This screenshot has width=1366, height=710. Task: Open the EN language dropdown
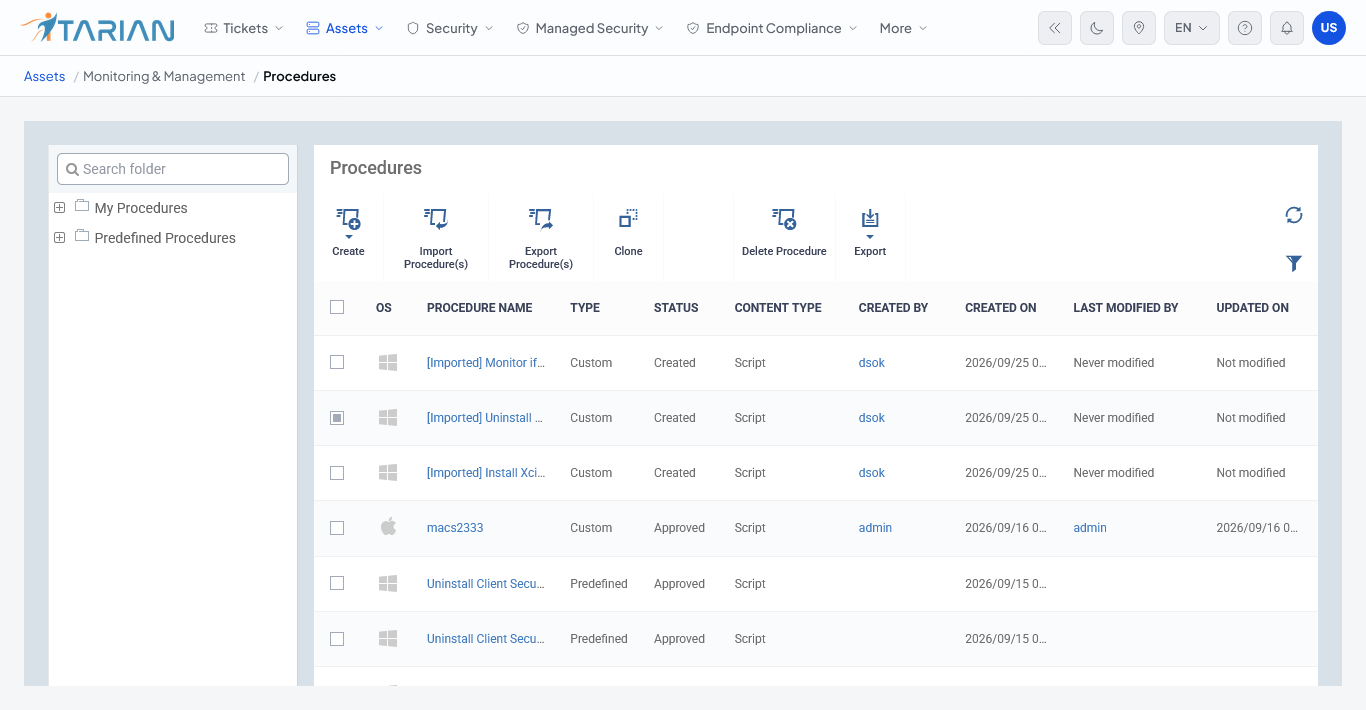pyautogui.click(x=1192, y=28)
